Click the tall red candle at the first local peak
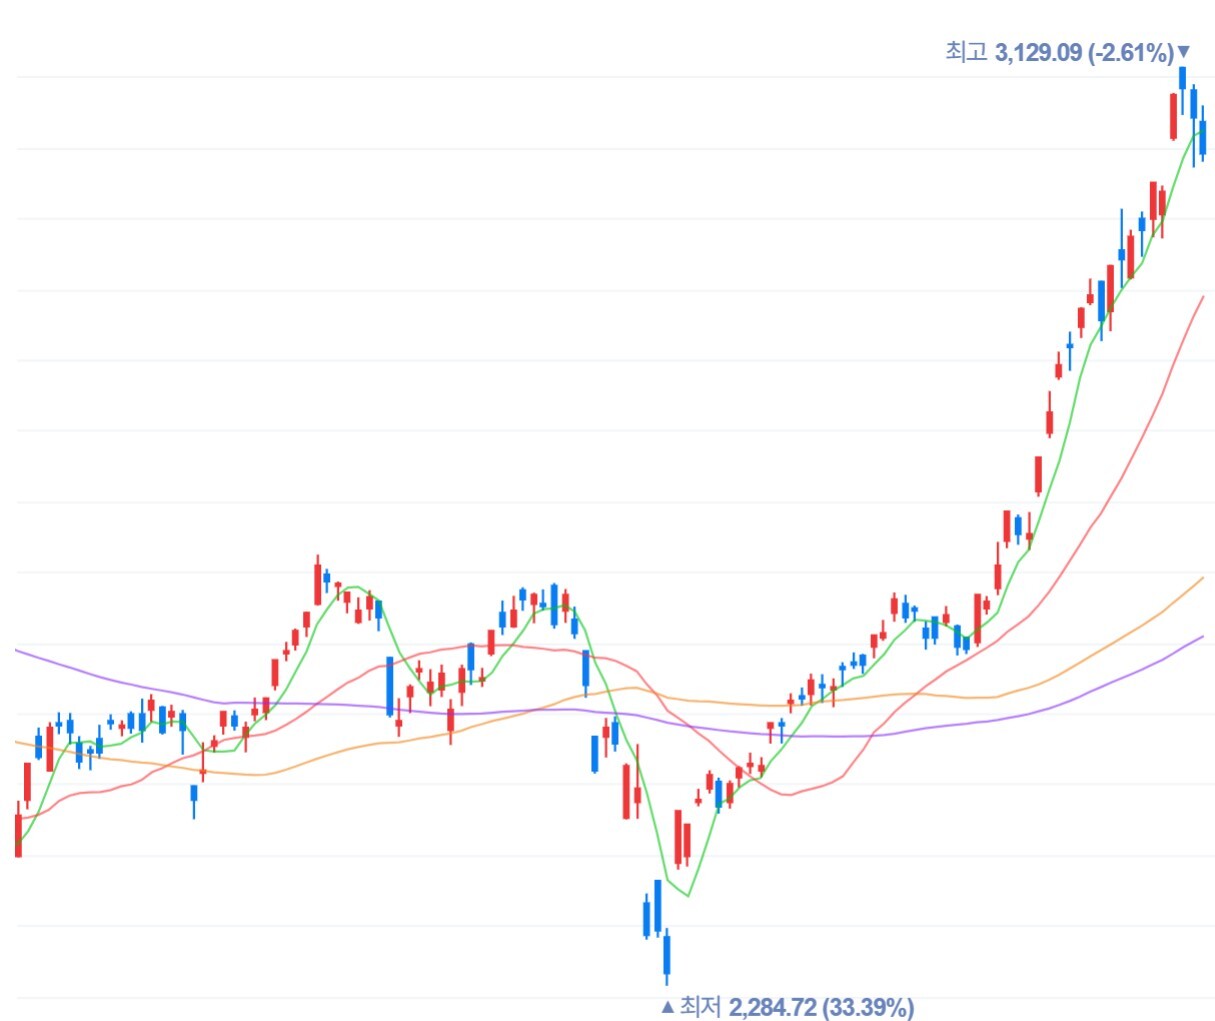 click(x=318, y=584)
